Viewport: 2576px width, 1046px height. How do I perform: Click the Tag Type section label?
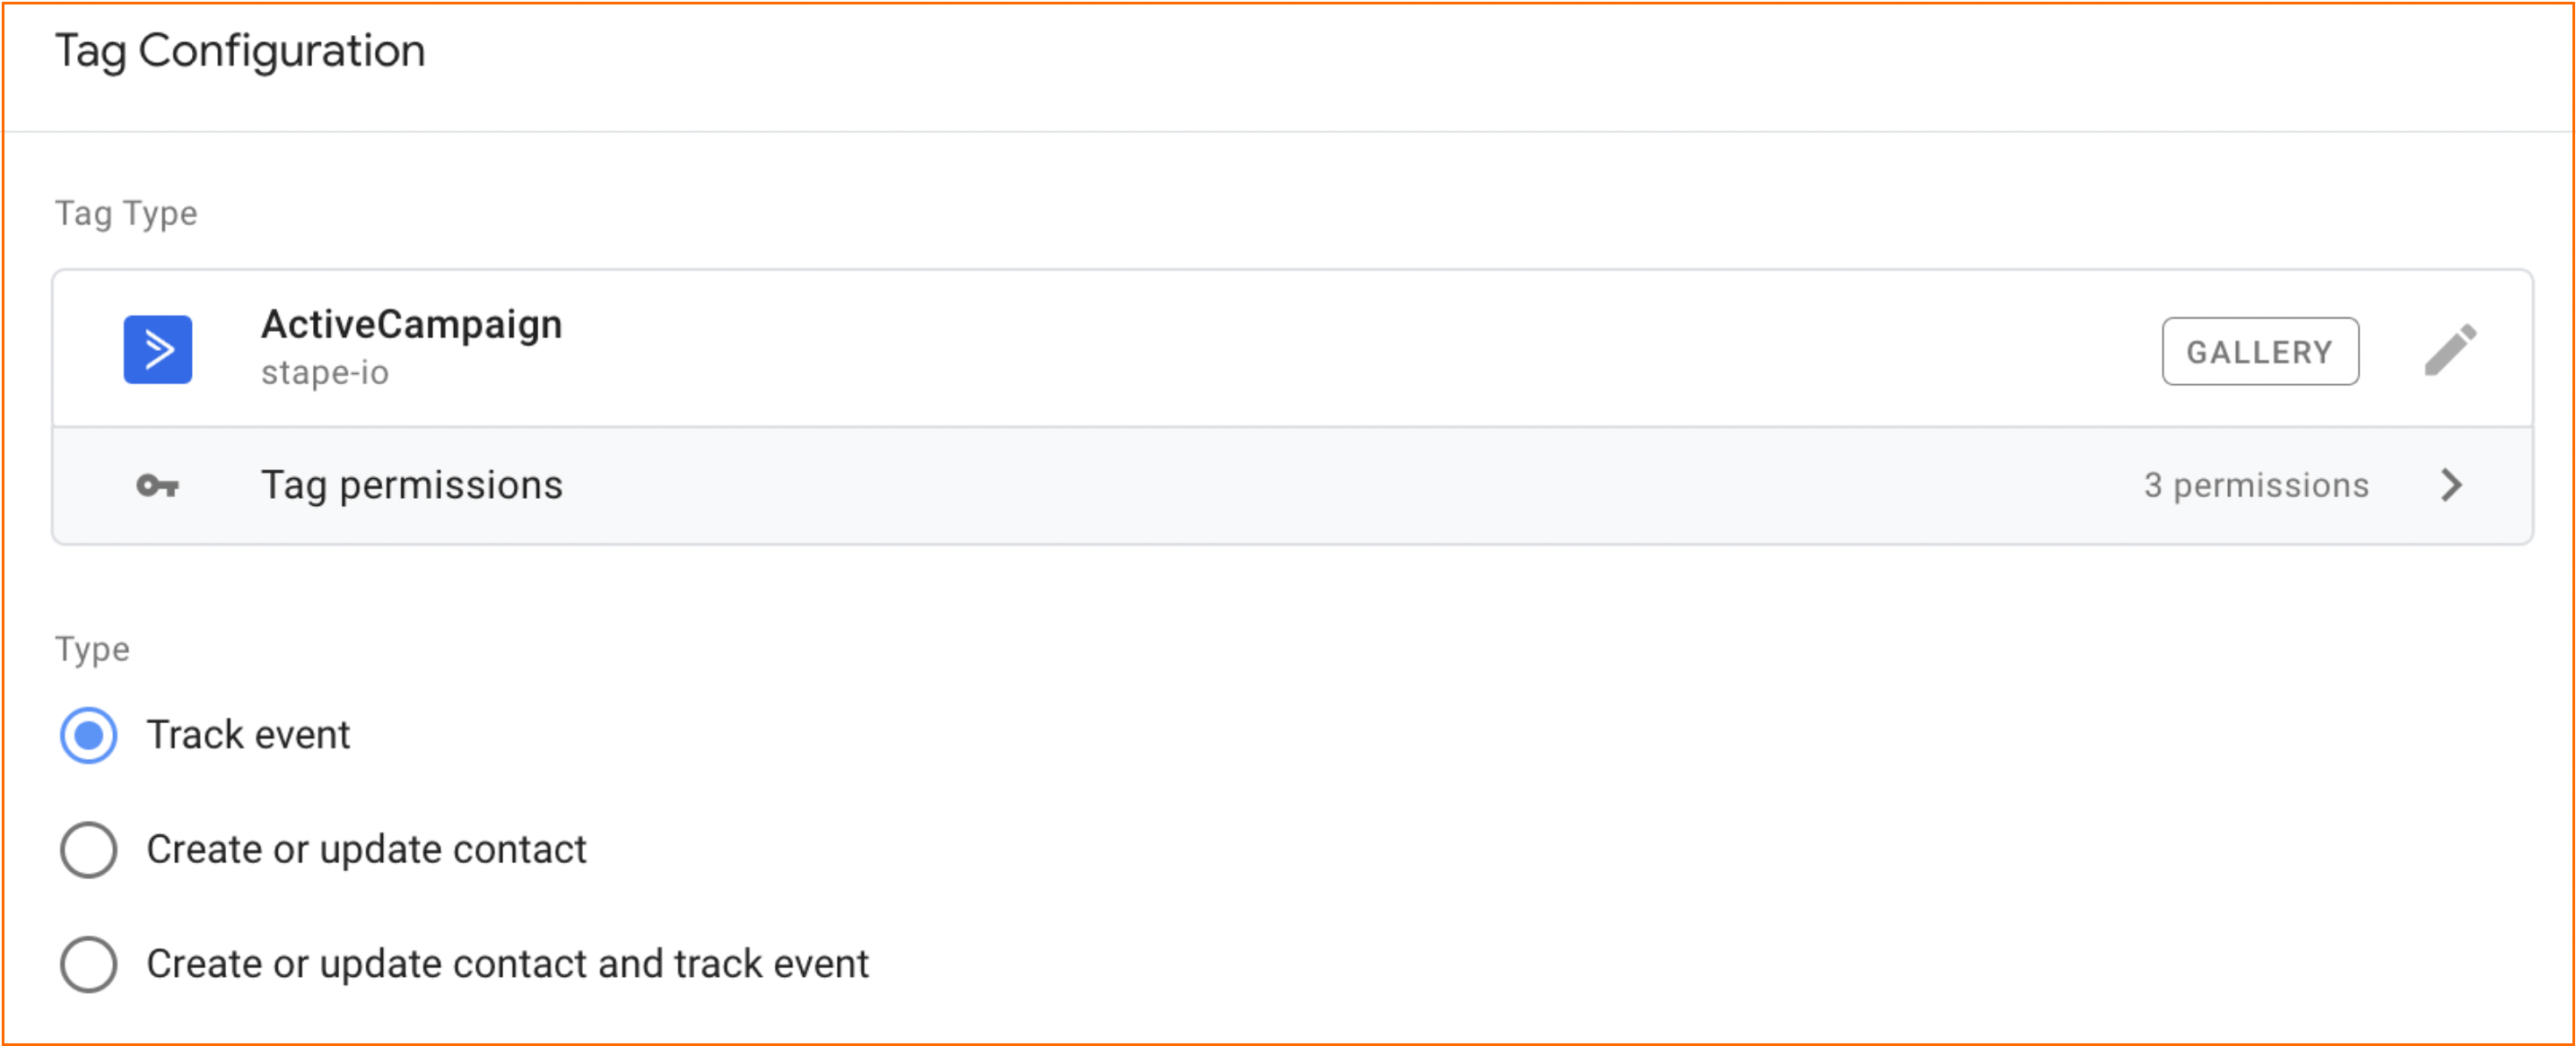pos(126,214)
